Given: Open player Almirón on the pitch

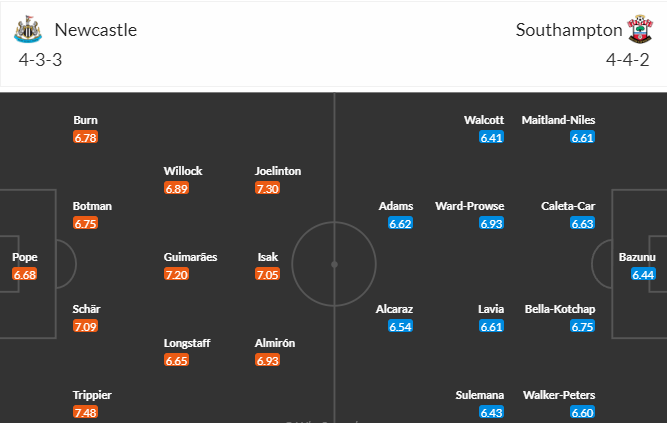Looking at the screenshot, I should [x=275, y=343].
